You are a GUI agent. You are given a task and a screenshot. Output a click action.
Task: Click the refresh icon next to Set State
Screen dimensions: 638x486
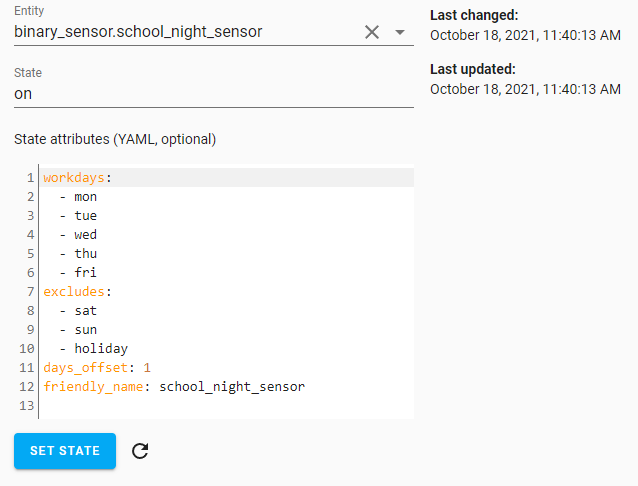(x=140, y=451)
